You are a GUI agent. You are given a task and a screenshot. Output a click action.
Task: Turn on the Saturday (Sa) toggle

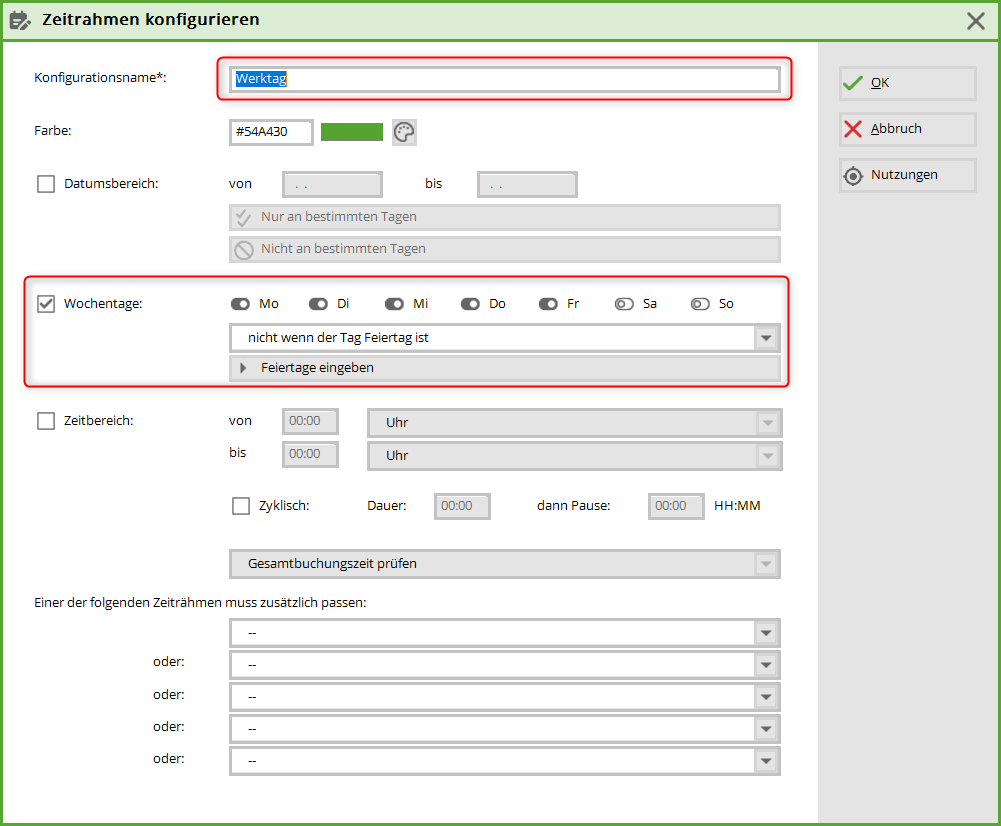tap(624, 304)
